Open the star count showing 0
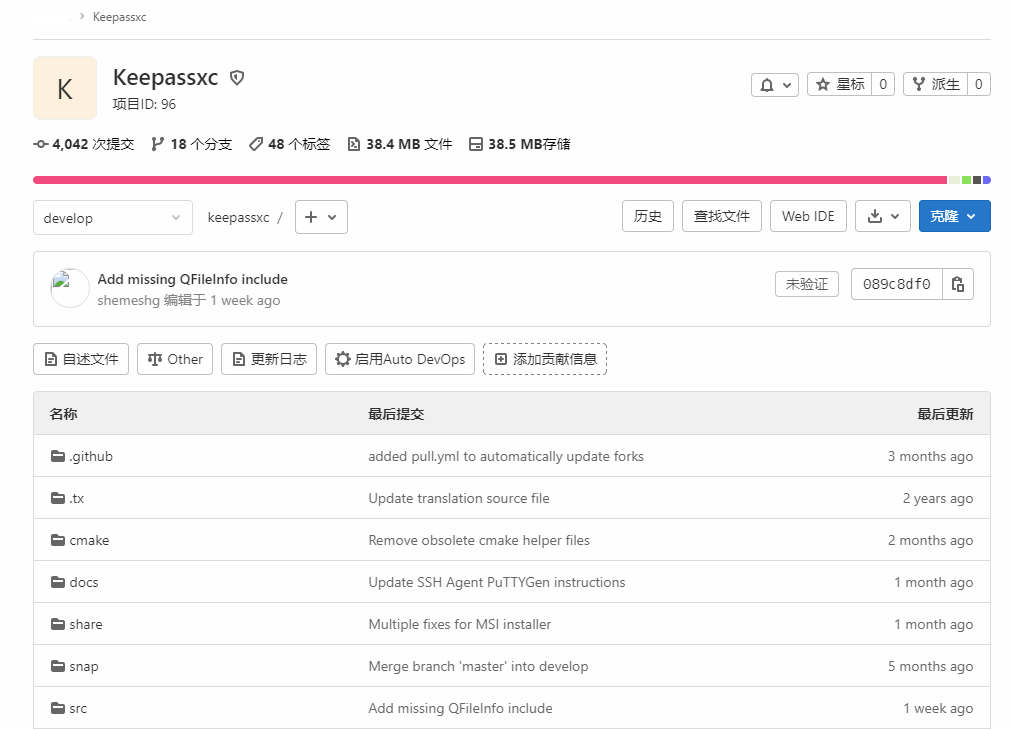 (x=883, y=84)
